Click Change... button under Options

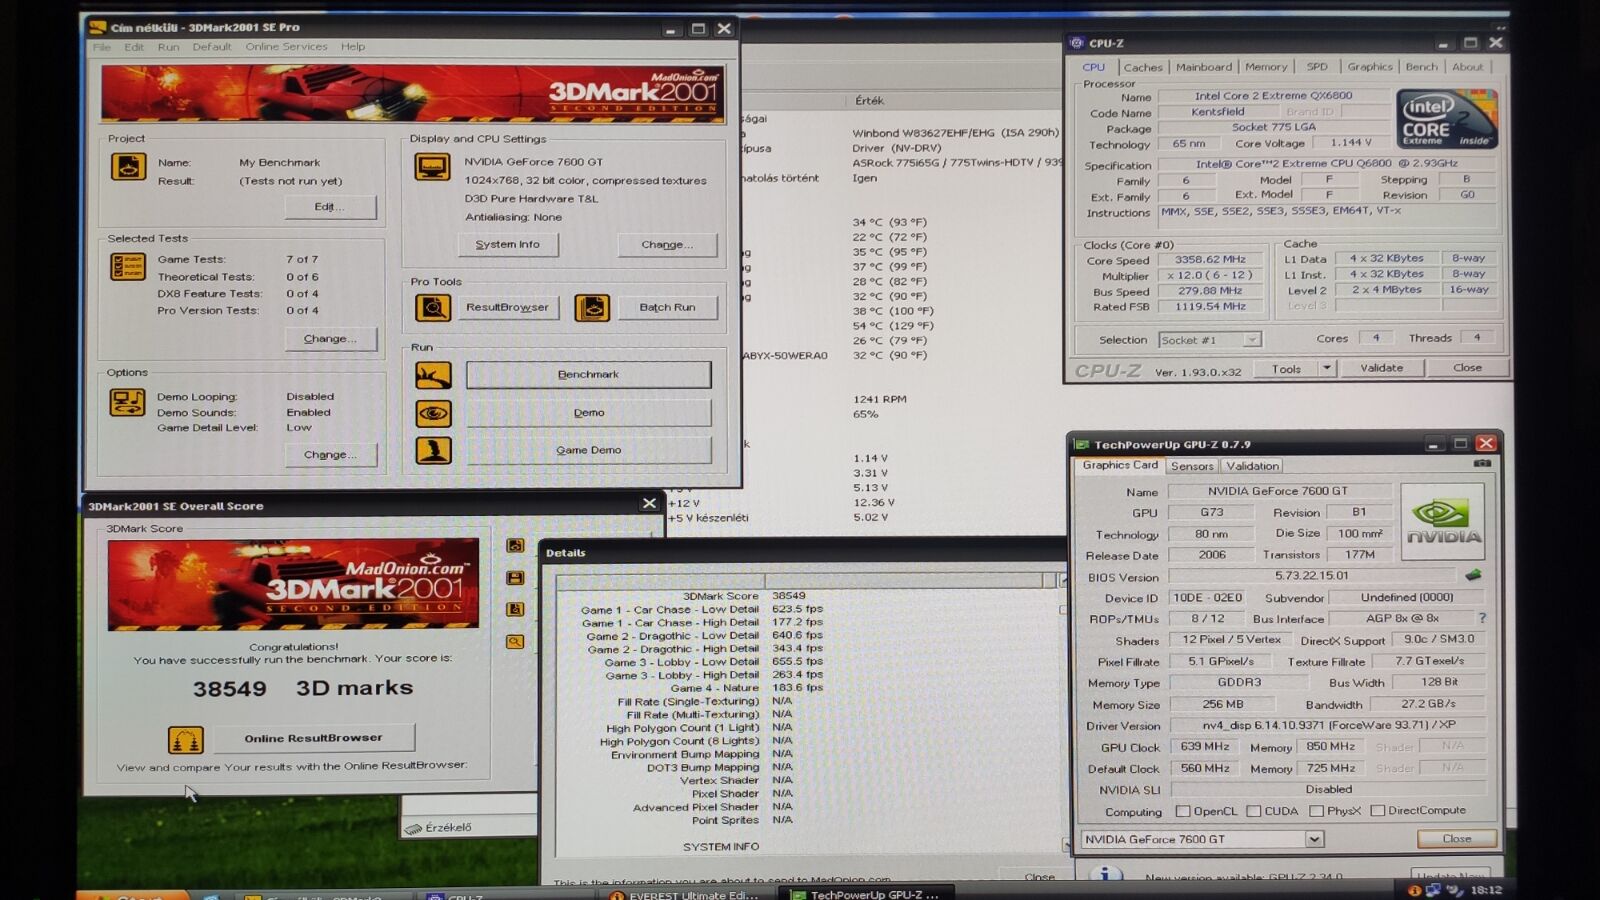point(330,455)
